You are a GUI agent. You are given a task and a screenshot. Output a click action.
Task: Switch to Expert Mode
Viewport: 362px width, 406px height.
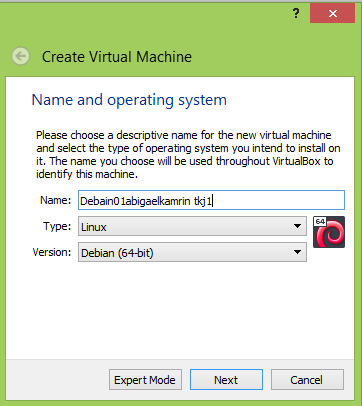[x=145, y=380]
